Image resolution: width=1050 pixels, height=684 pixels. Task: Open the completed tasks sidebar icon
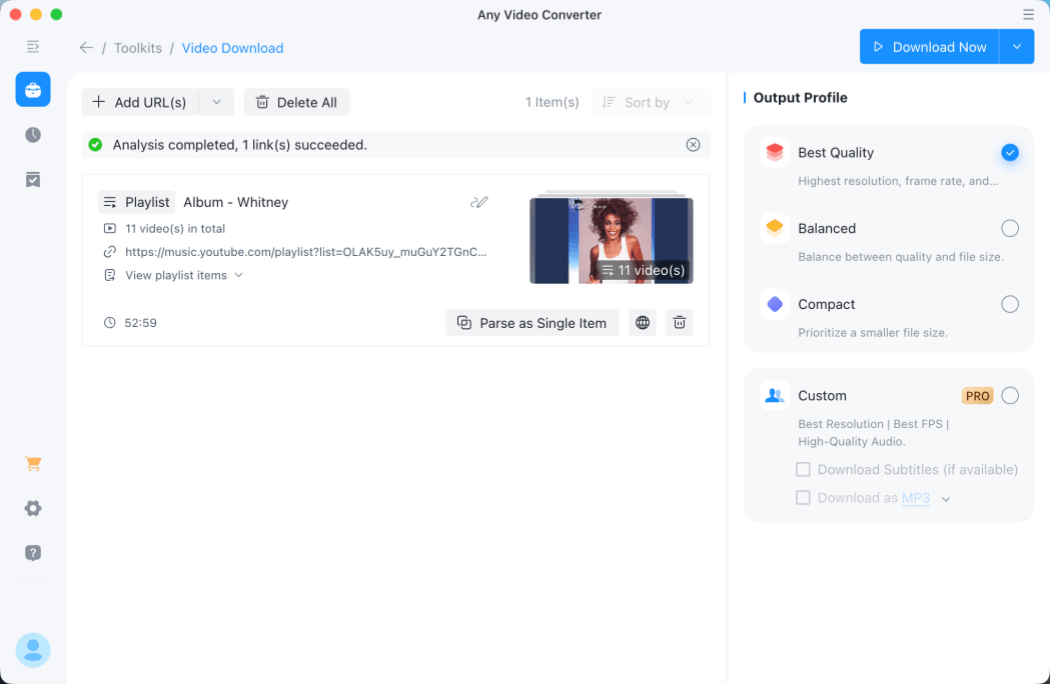[x=33, y=180]
